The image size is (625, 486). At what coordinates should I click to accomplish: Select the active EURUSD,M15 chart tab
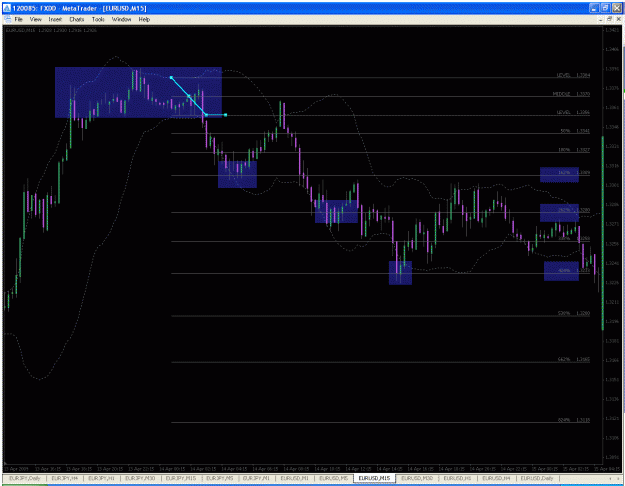pyautogui.click(x=374, y=478)
